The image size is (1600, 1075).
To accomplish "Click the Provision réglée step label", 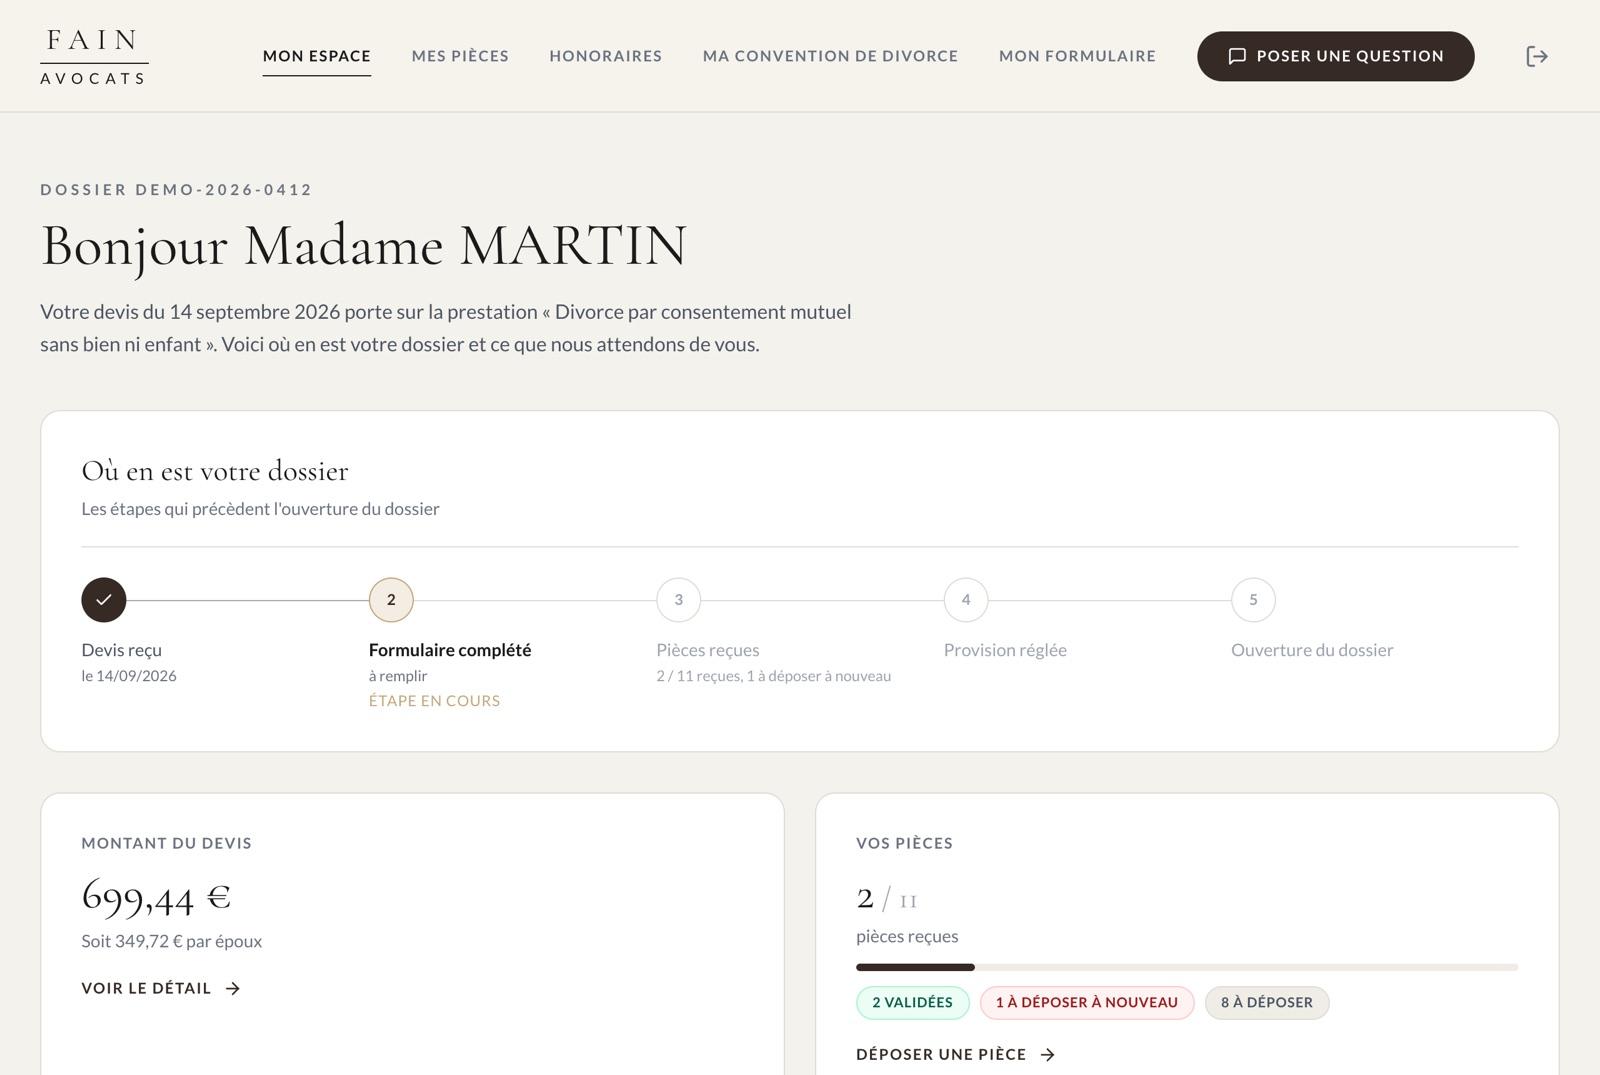I will [1005, 650].
